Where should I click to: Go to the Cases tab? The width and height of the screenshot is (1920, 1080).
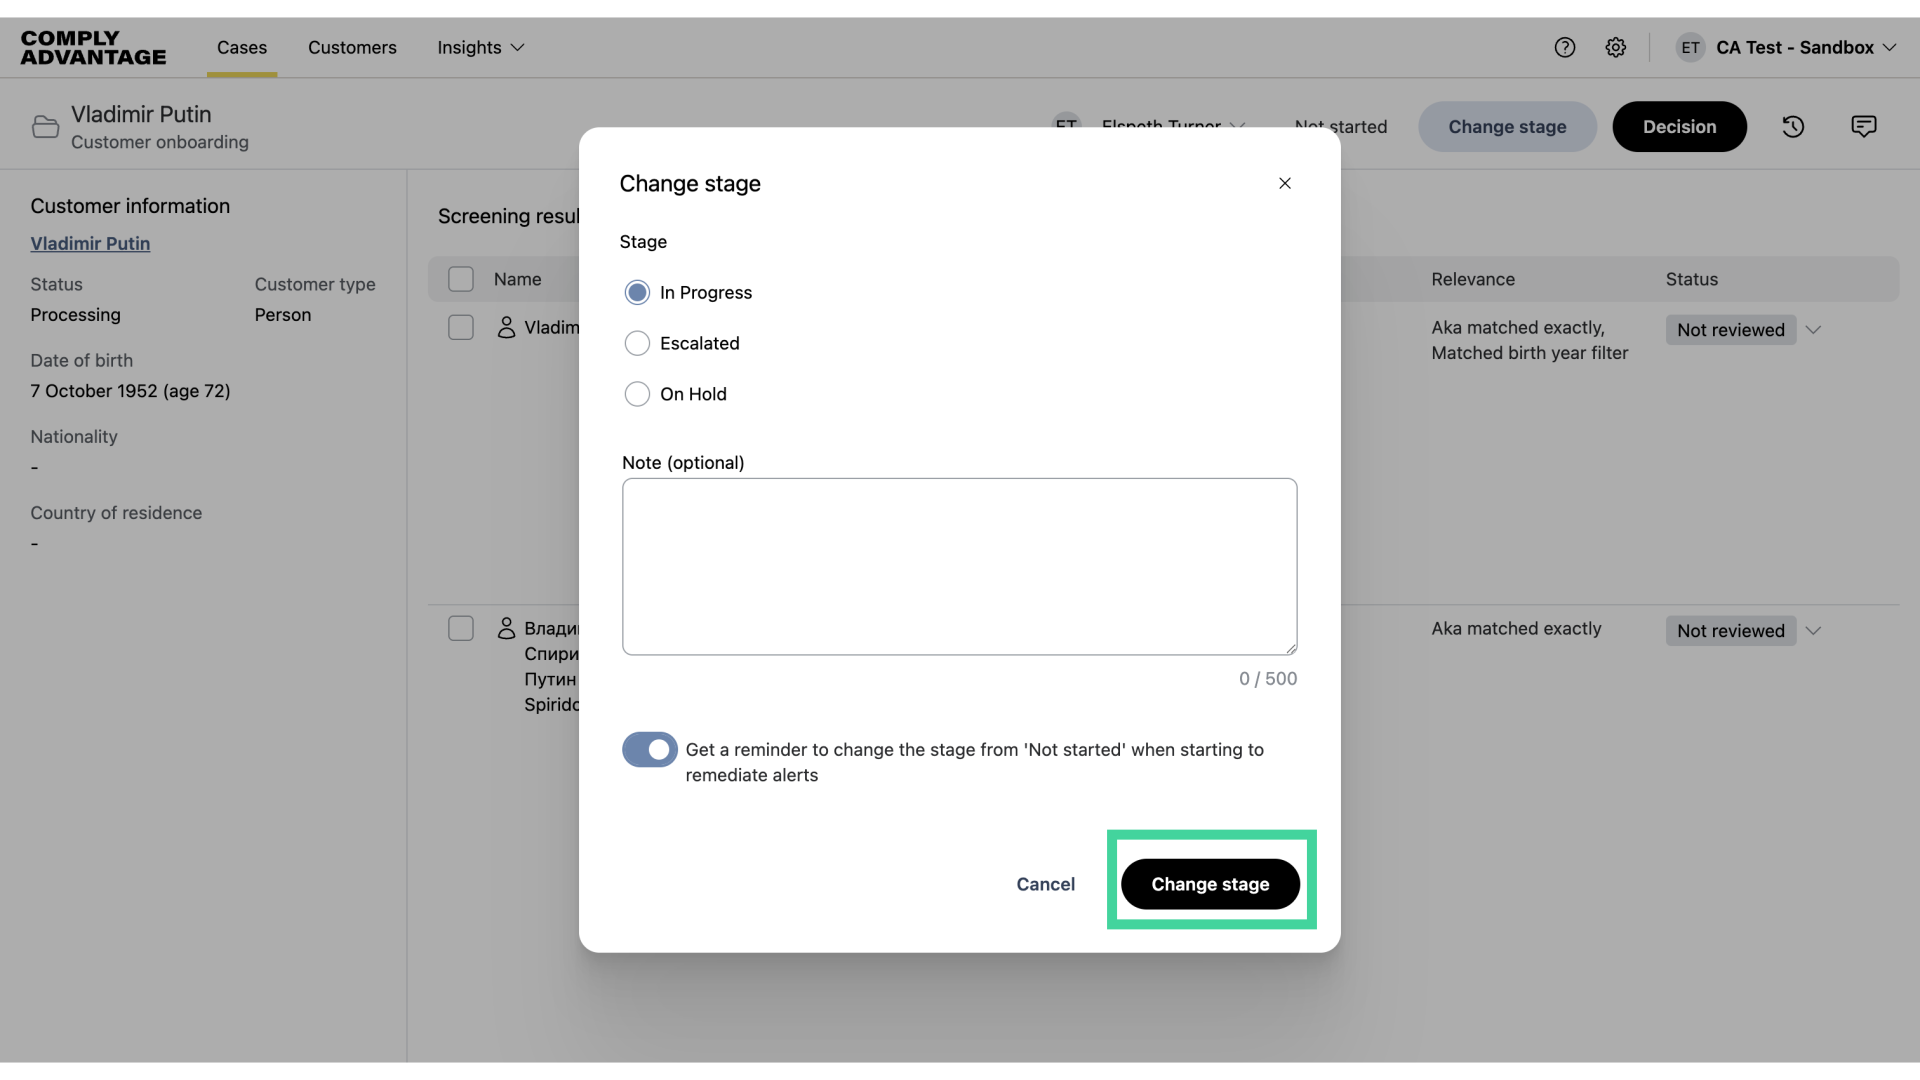[x=242, y=47]
